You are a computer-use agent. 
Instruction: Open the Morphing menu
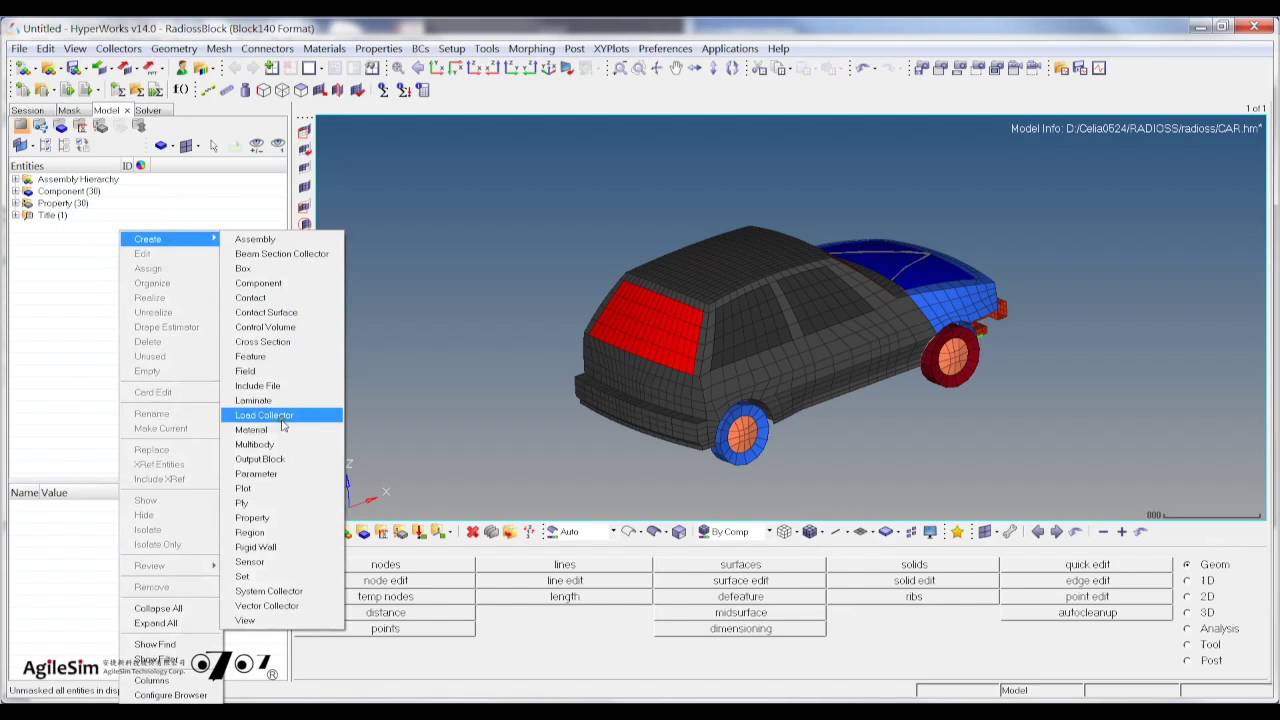coord(531,48)
